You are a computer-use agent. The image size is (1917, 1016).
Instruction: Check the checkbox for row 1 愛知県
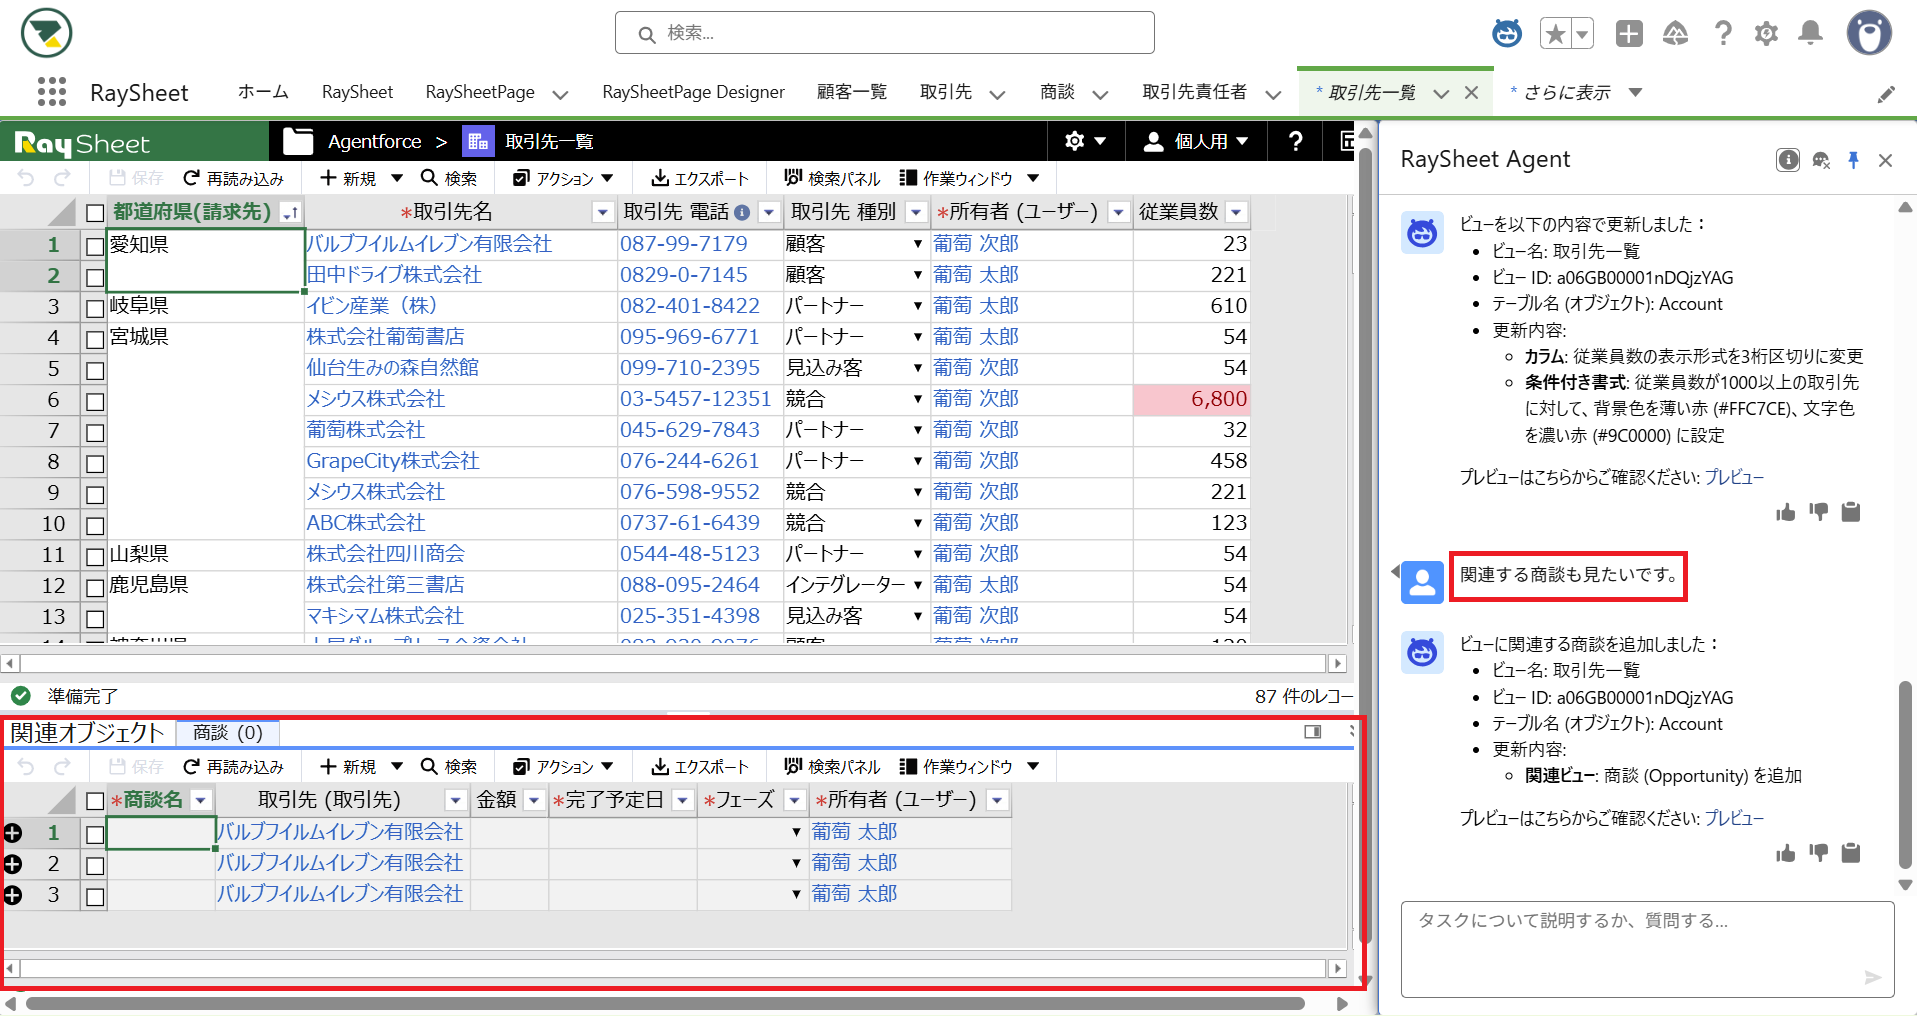pos(95,246)
